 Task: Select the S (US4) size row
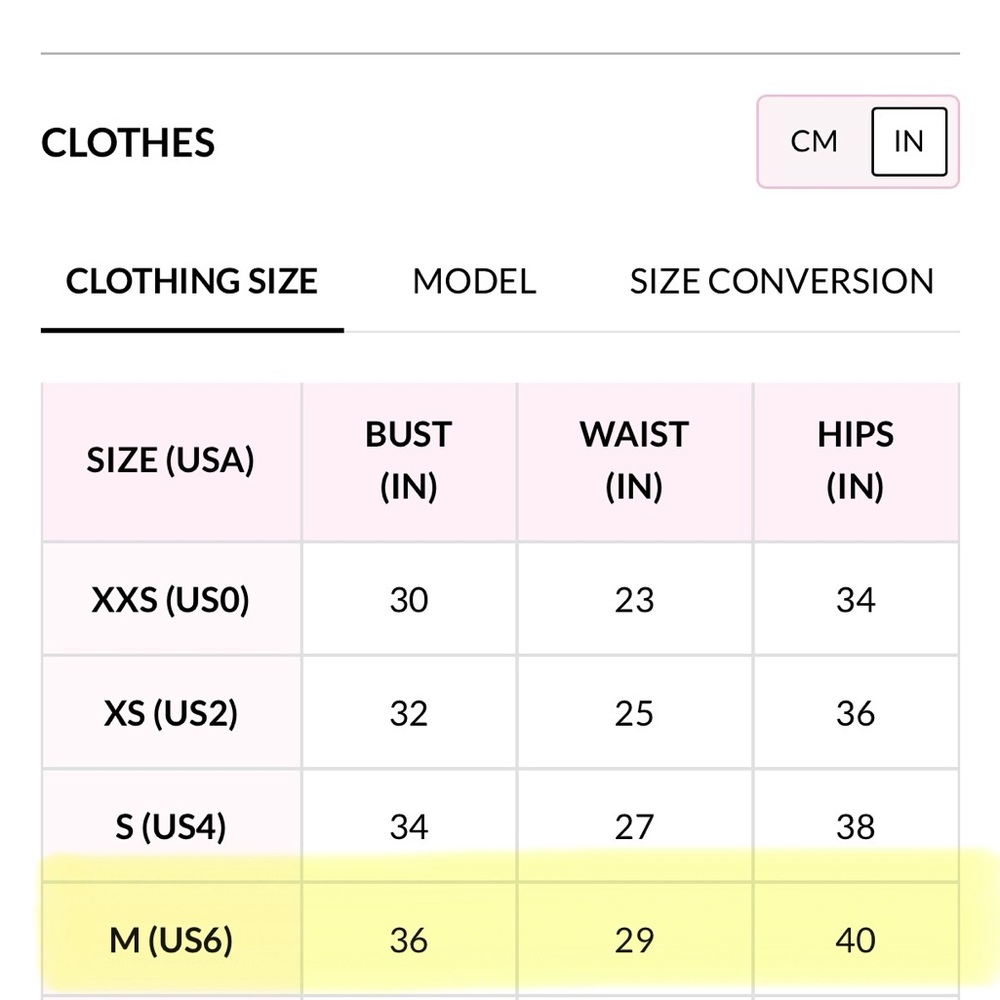point(500,827)
